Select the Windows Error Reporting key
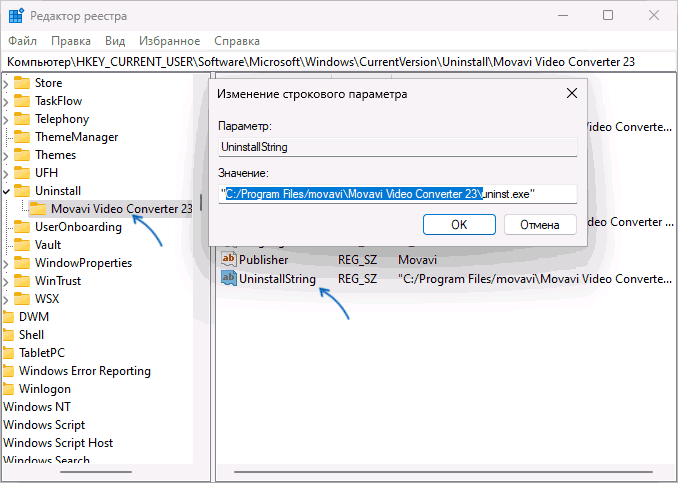Viewport: 678px width, 483px height. pos(85,371)
